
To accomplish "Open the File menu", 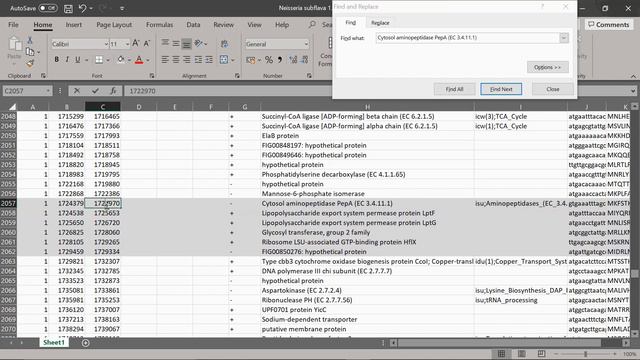I will pos(13,24).
